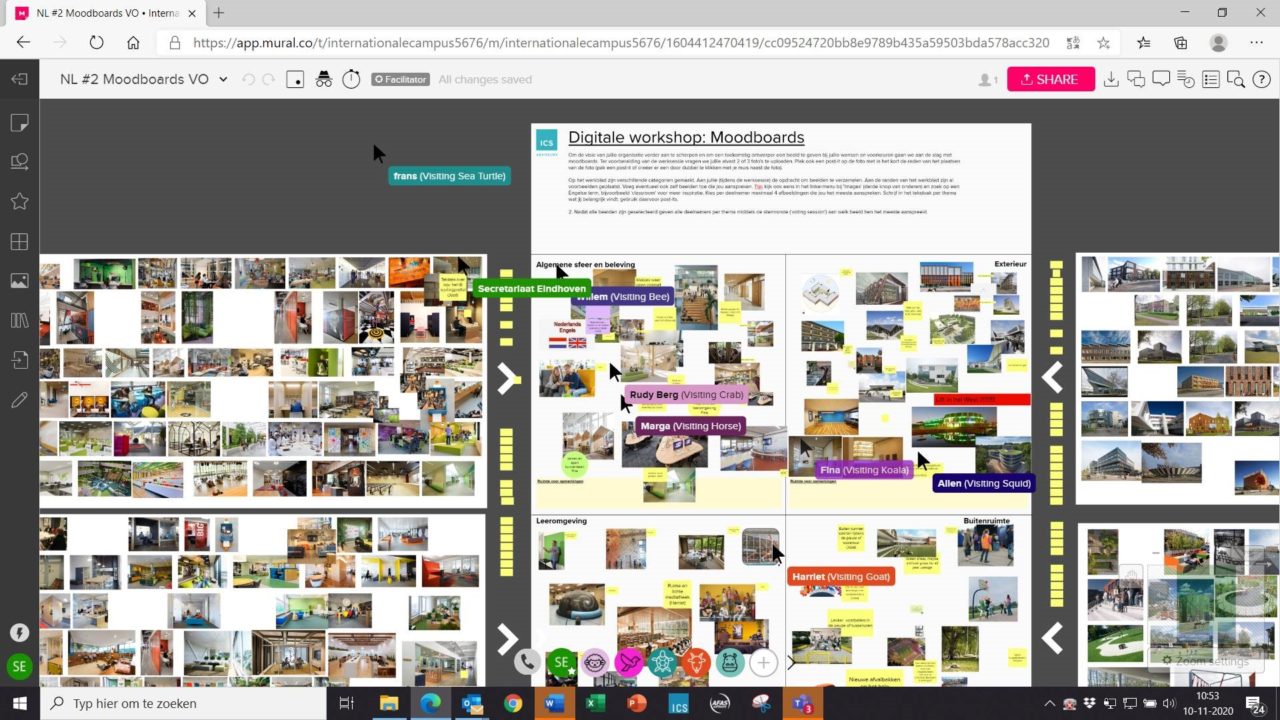Click the find in mural search icon
Viewport: 1280px width, 720px height.
(x=1236, y=80)
